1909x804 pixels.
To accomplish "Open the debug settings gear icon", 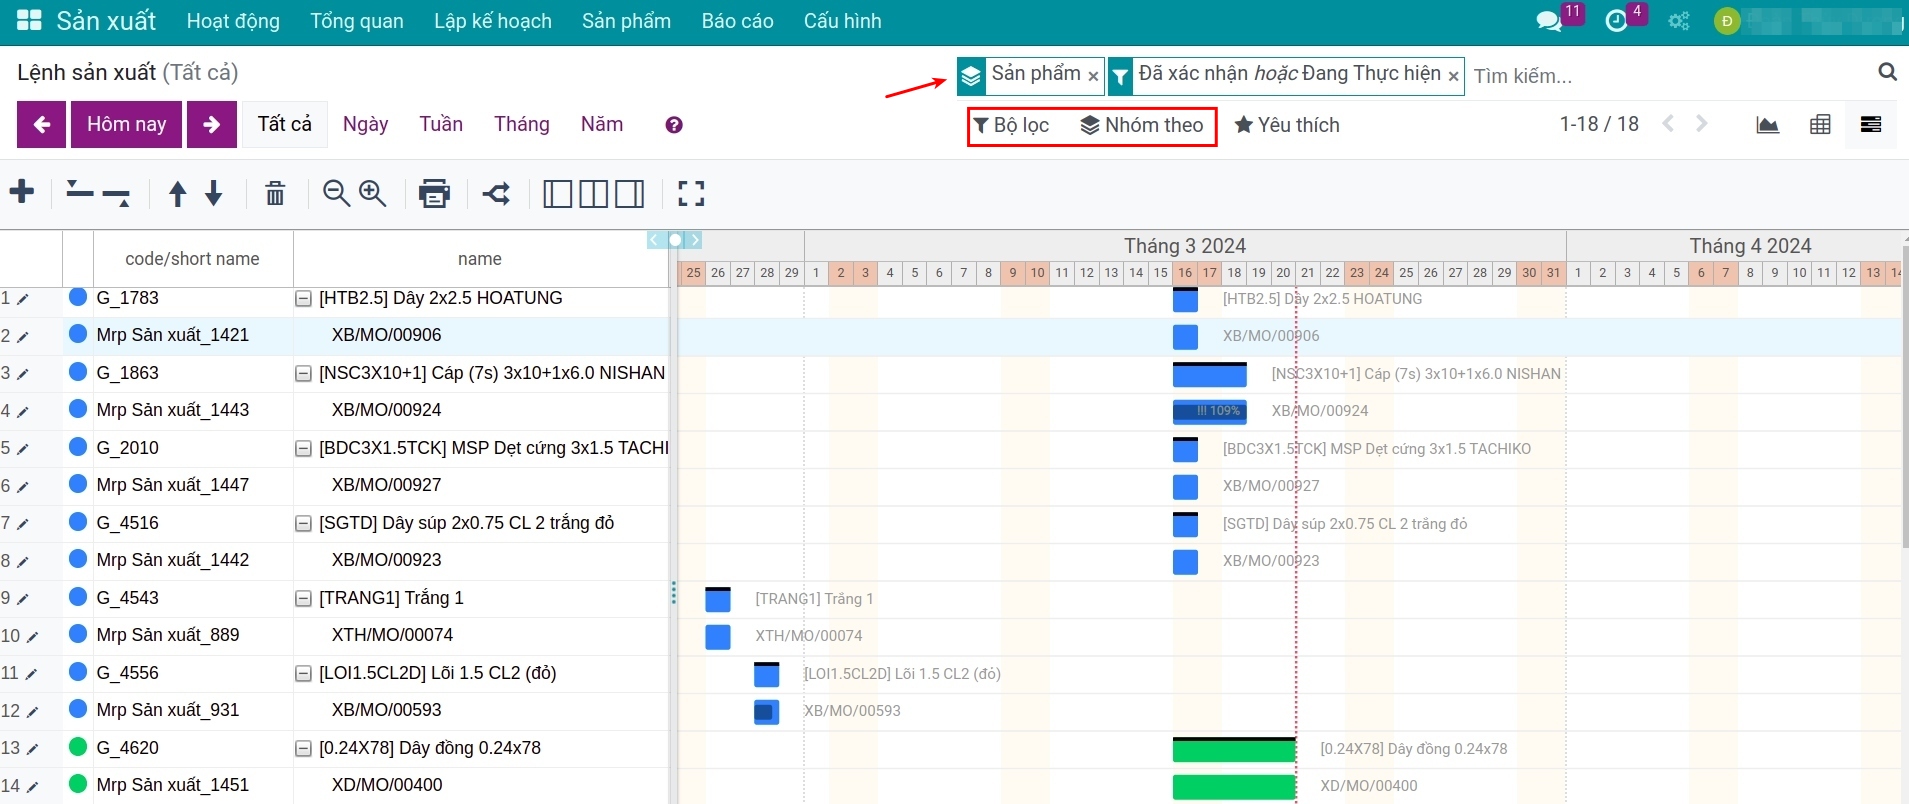I will (x=1679, y=21).
